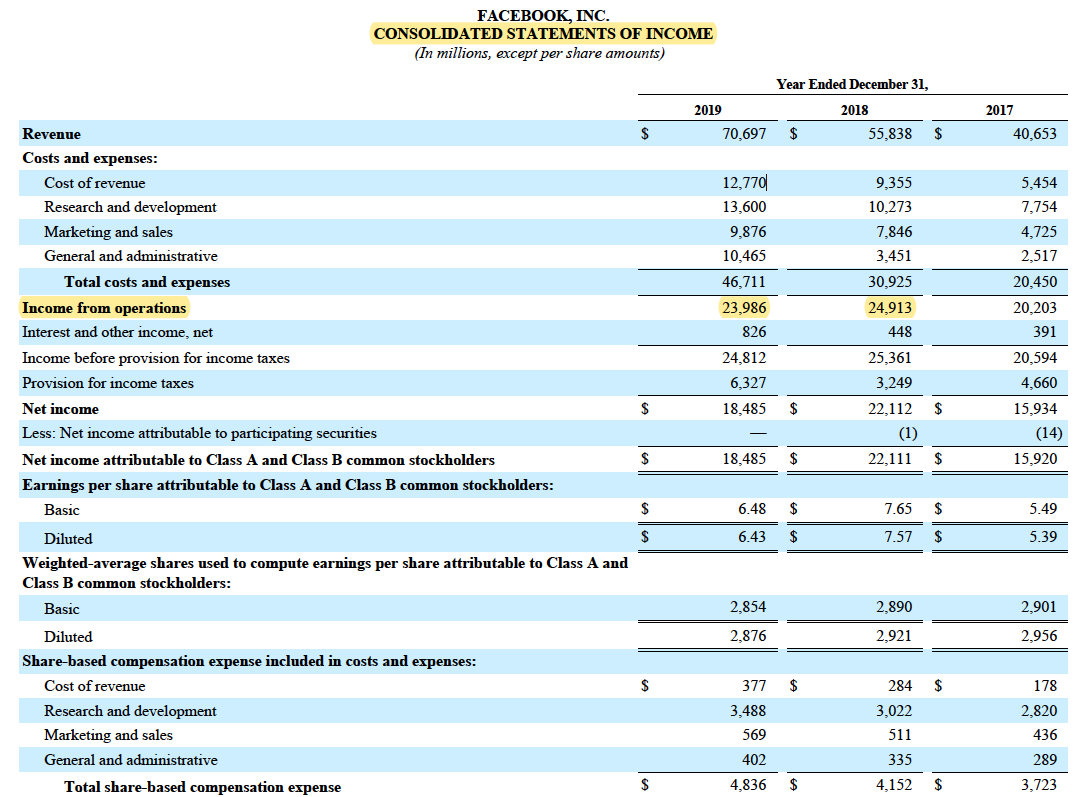Select the 2019 Cost of revenue cell 12,770

744,182
